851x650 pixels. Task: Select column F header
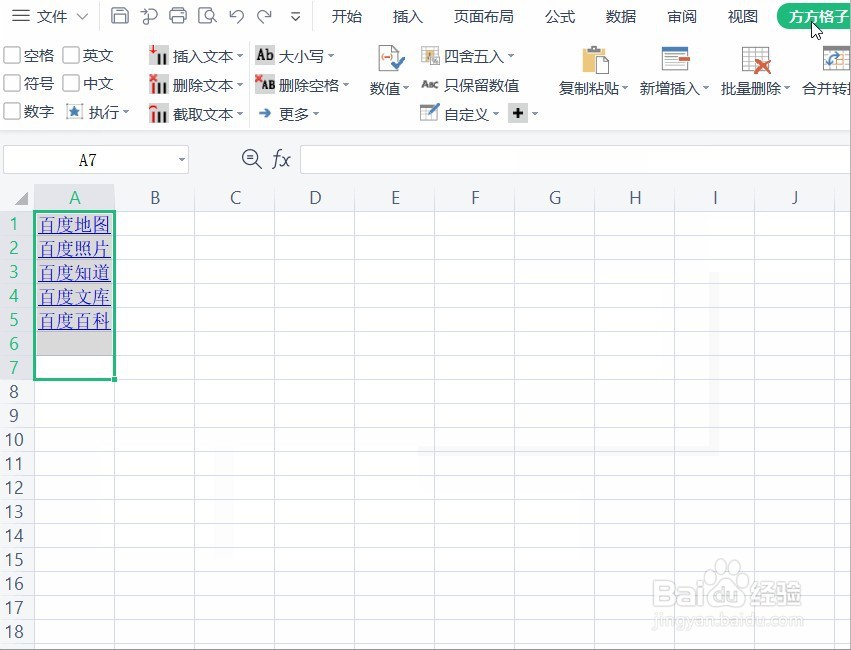pos(475,197)
